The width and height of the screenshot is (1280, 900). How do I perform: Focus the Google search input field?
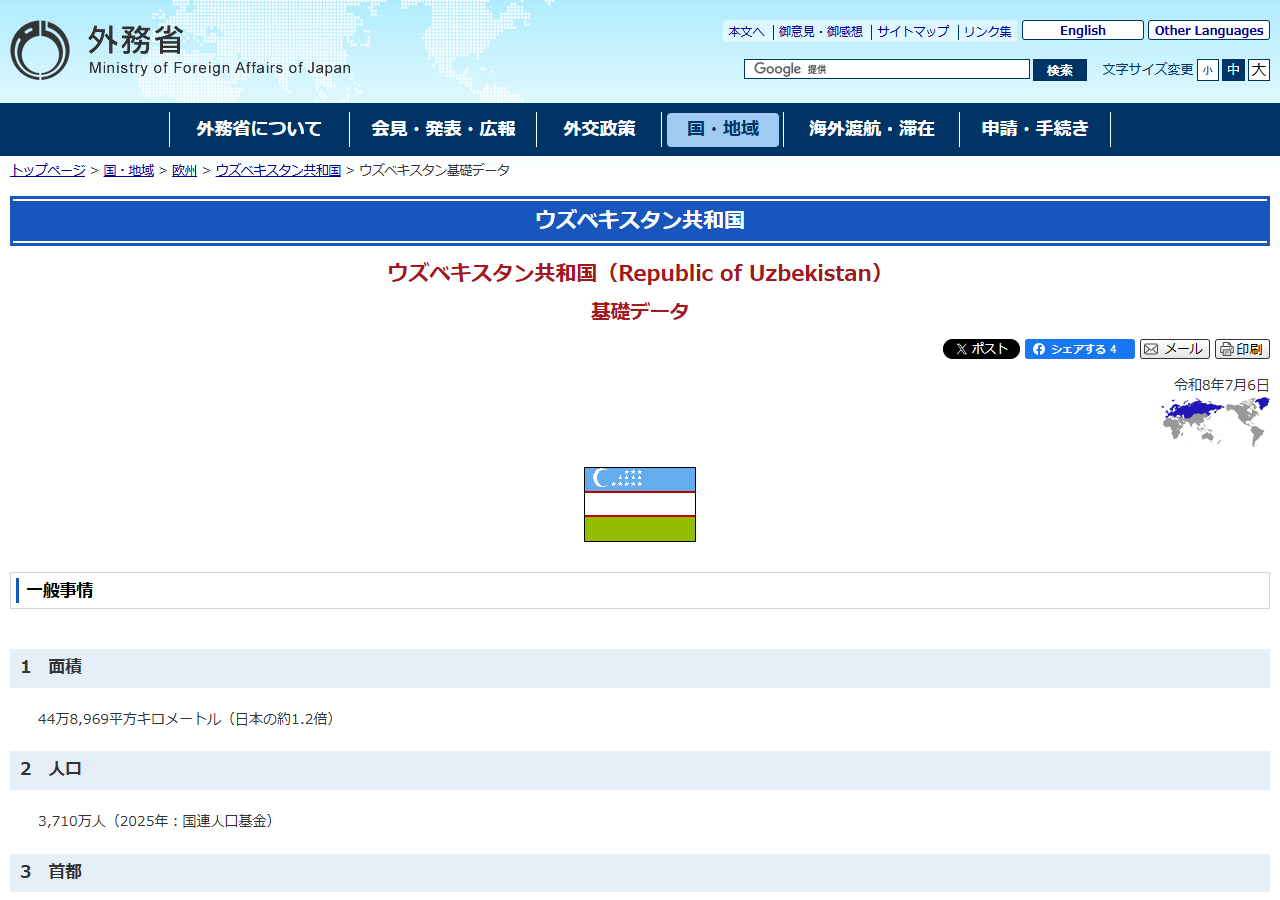(887, 69)
